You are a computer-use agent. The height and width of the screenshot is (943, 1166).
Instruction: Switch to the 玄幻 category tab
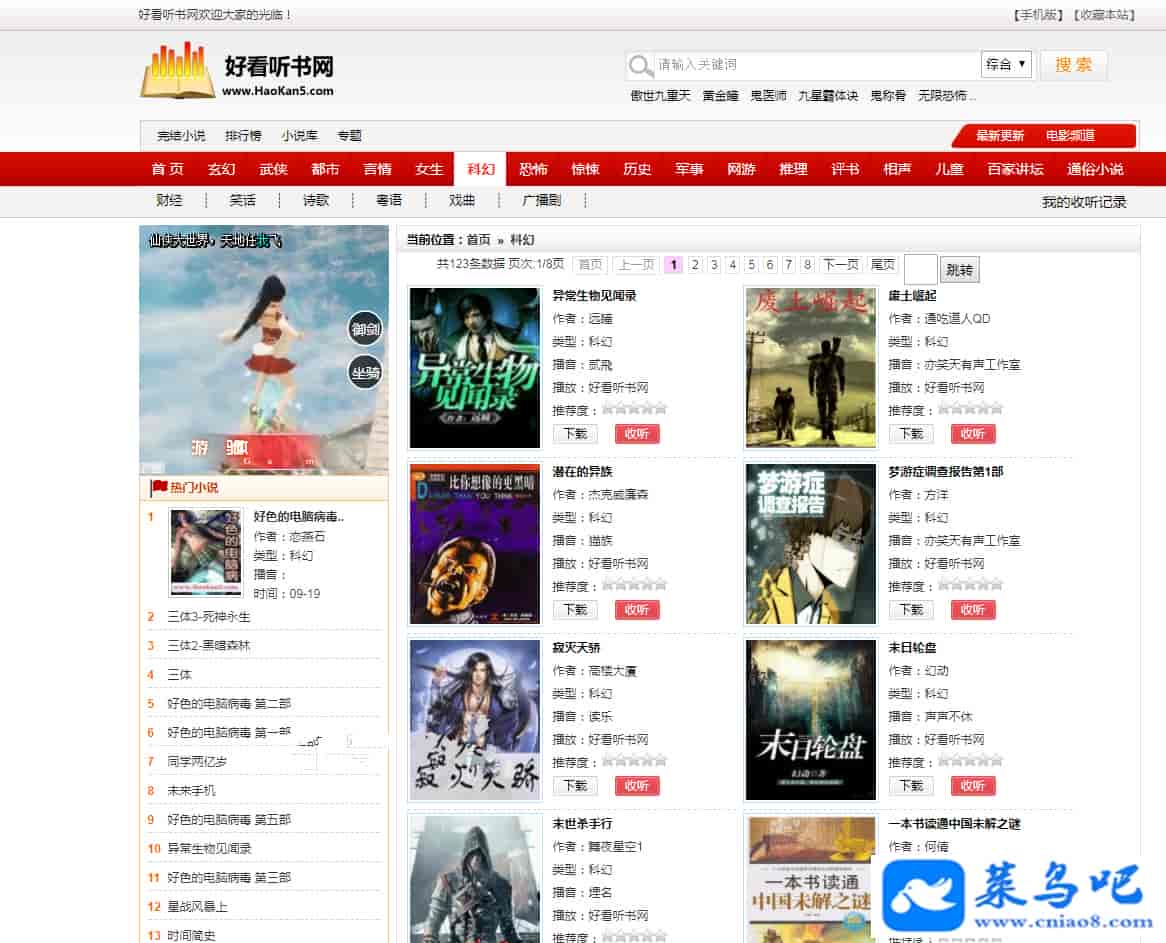[221, 169]
